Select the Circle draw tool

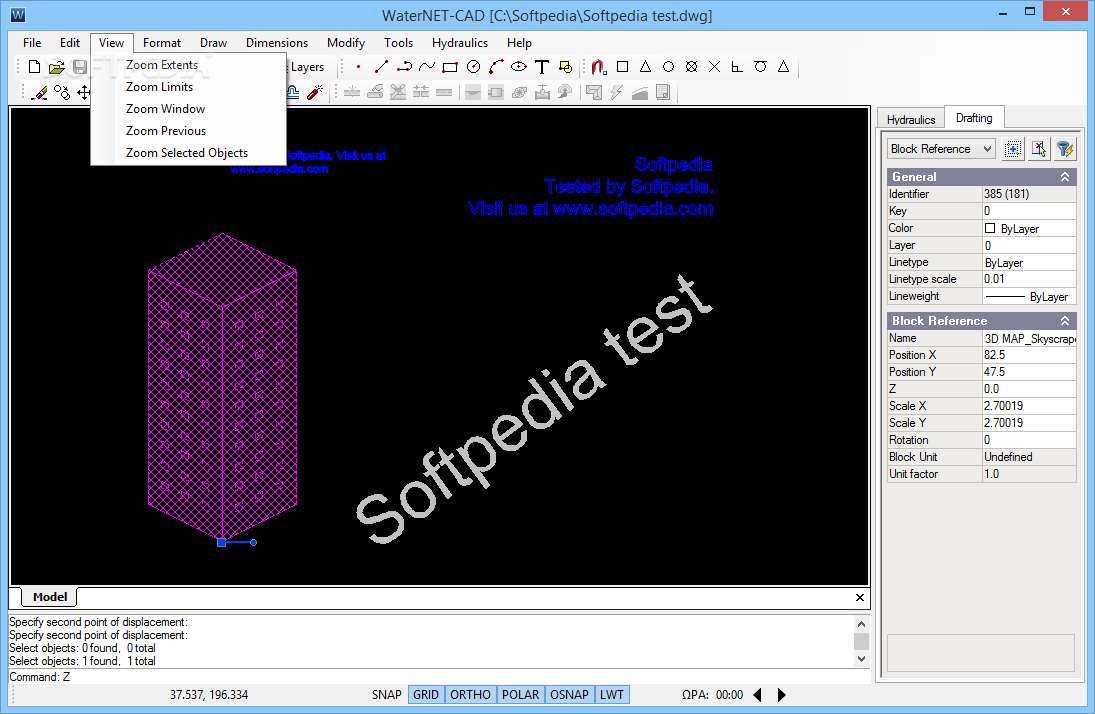(473, 67)
